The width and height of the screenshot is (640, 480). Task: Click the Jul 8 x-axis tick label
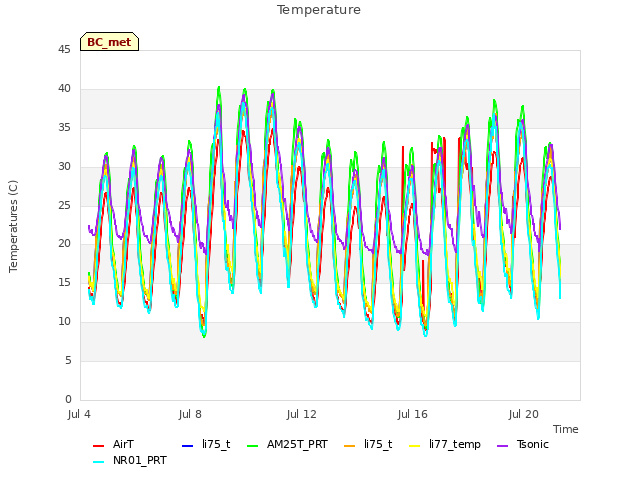click(x=190, y=414)
